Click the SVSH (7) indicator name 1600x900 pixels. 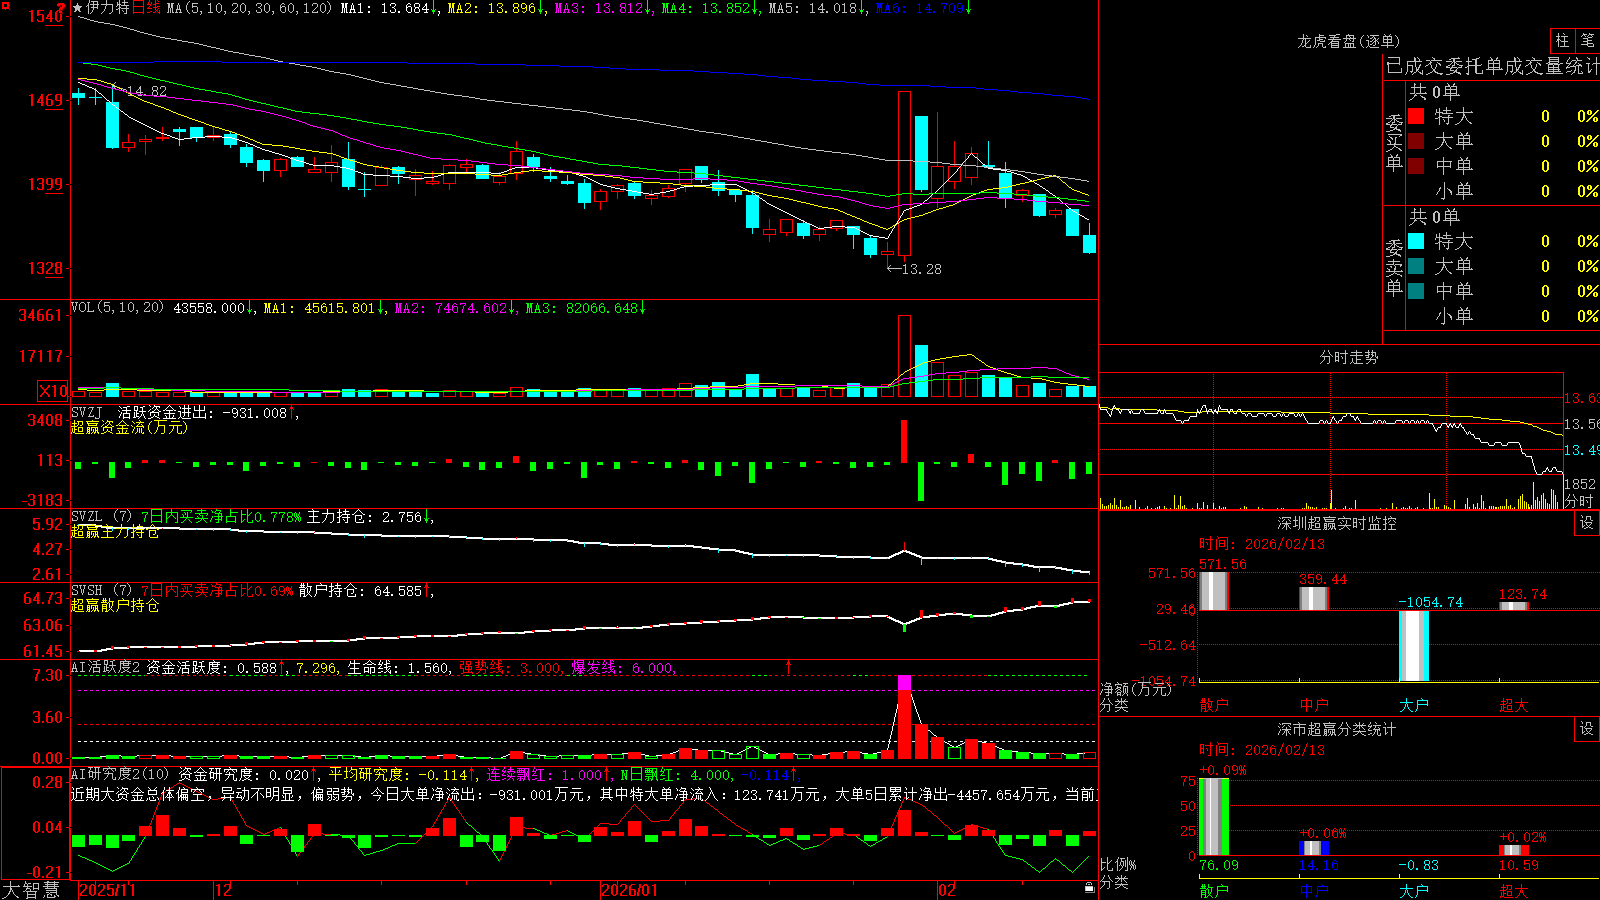click(x=101, y=590)
